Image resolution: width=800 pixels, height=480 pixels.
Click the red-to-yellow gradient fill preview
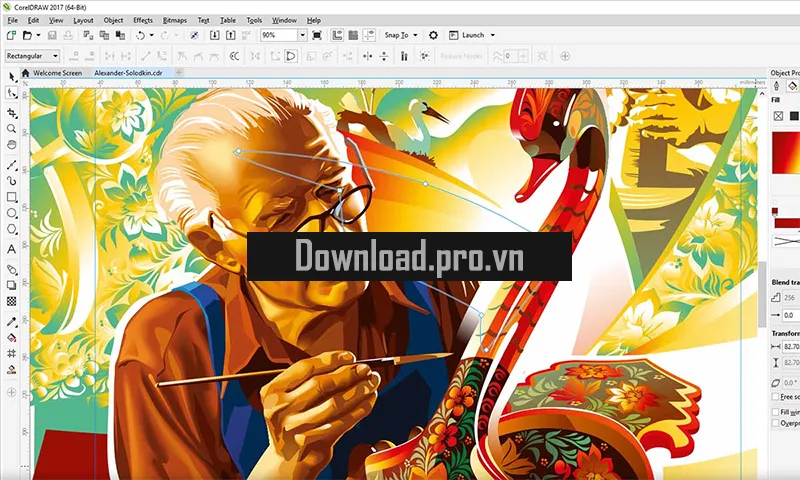(786, 153)
